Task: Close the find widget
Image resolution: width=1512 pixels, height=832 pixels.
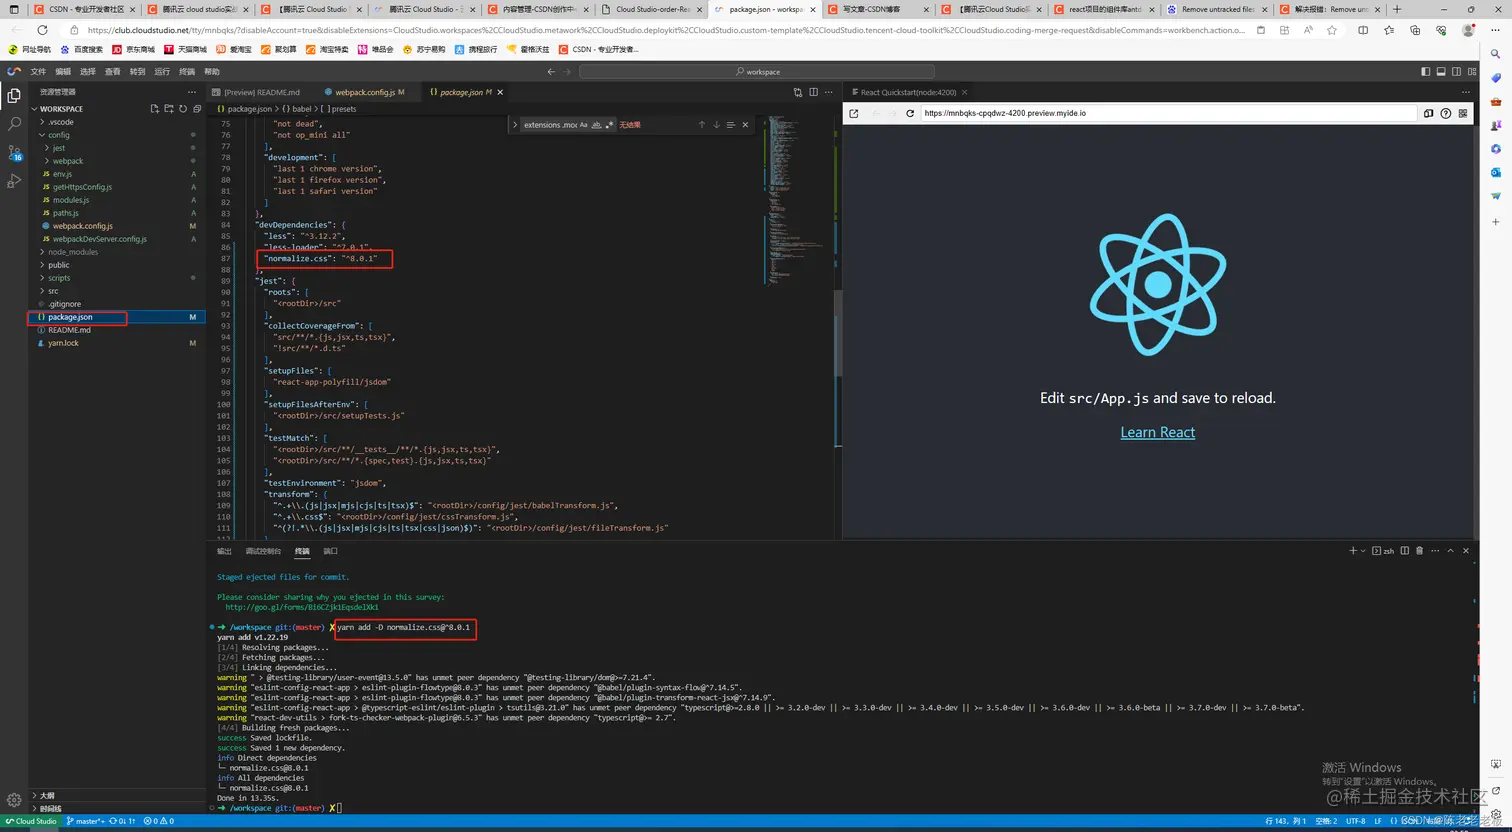Action: coord(745,125)
